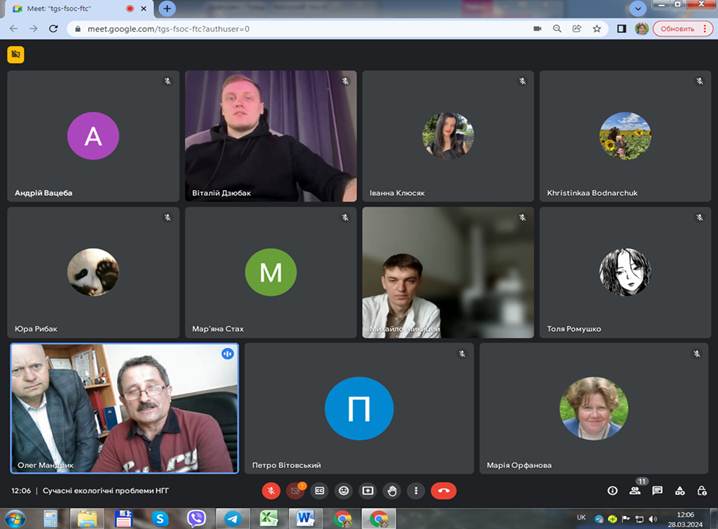Screen dimensions: 718x529
Task: Click the present screen icon
Action: pyautogui.click(x=367, y=491)
